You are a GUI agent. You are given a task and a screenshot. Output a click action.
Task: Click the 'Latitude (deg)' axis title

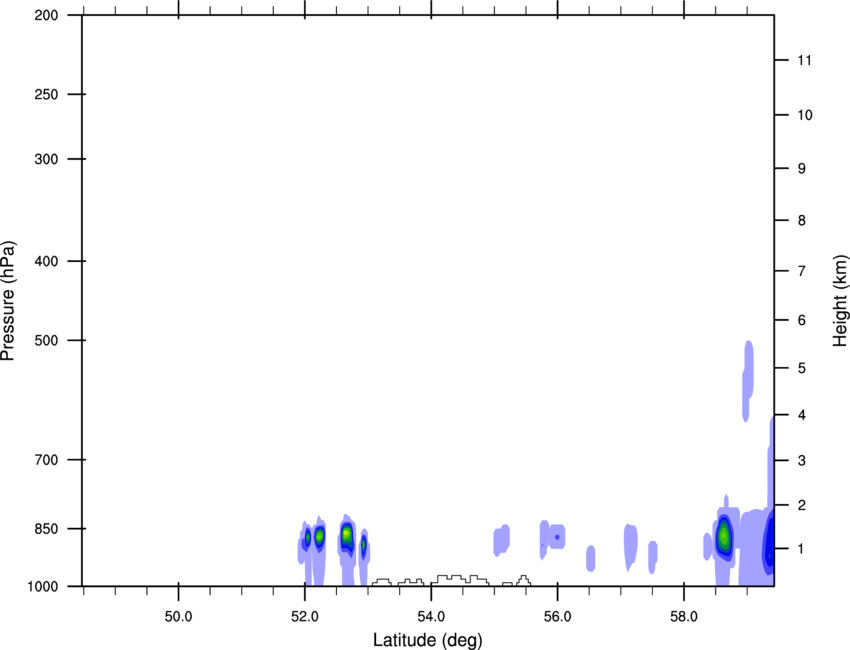click(x=428, y=640)
